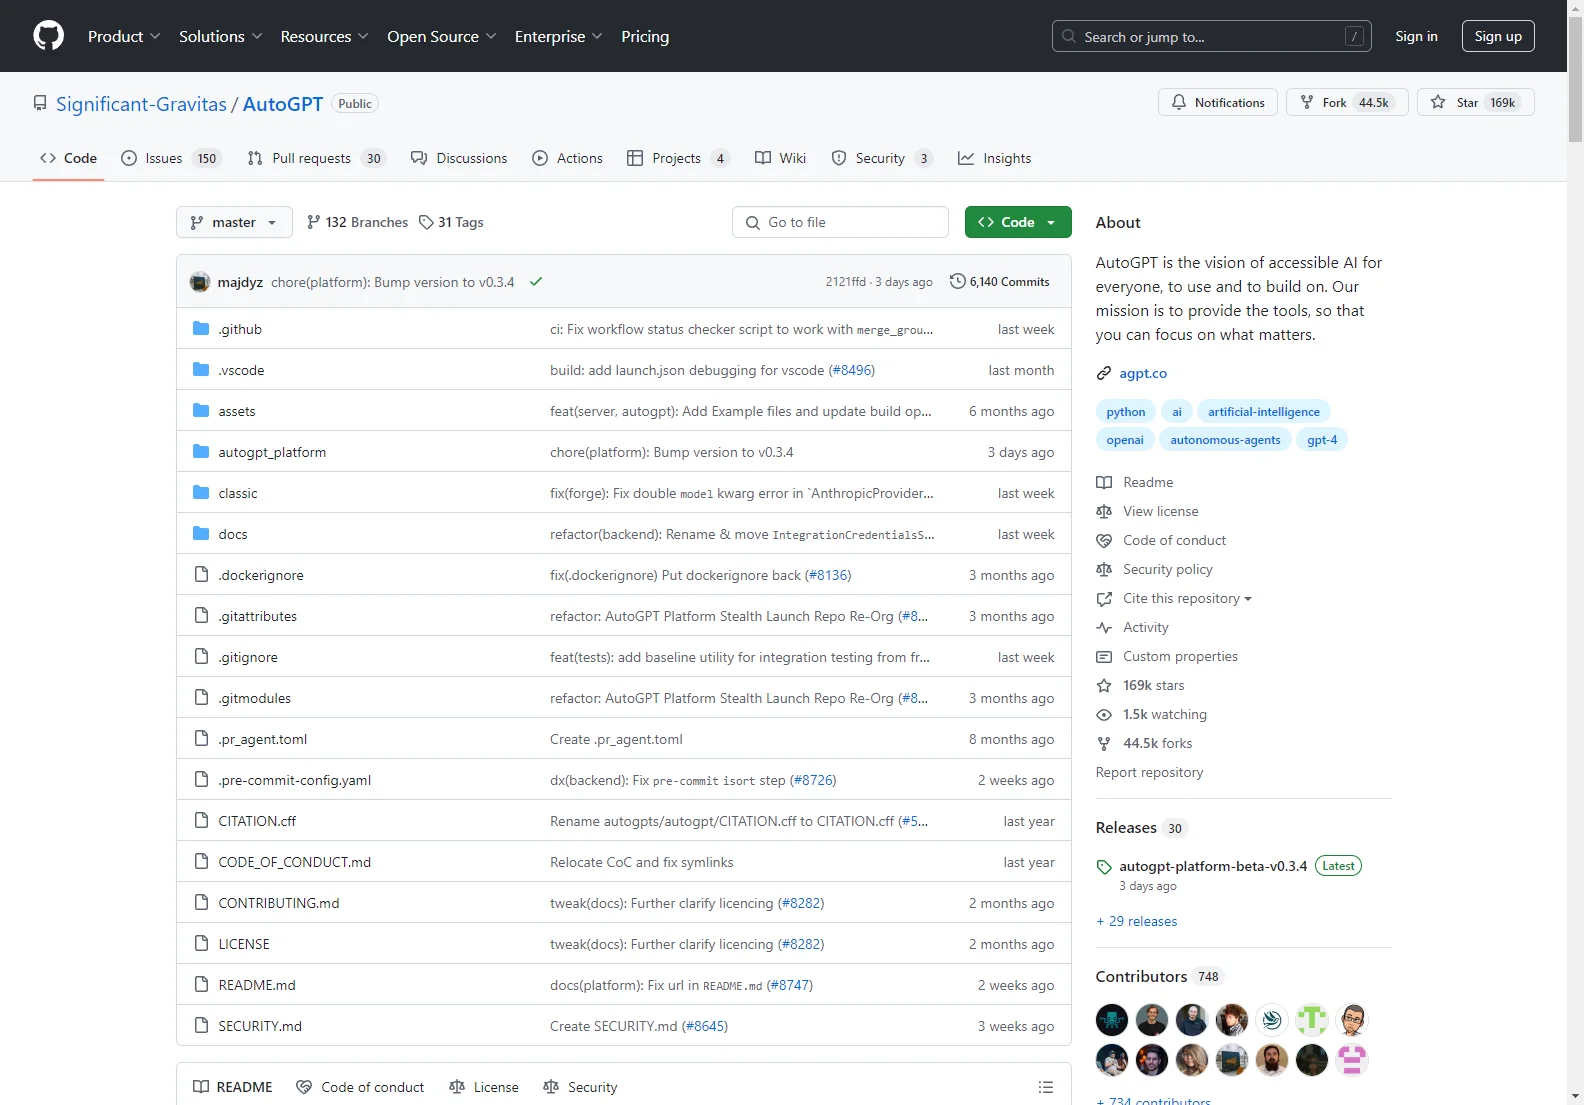1584x1105 pixels.
Task: View the 31 Tags link
Action: [451, 222]
